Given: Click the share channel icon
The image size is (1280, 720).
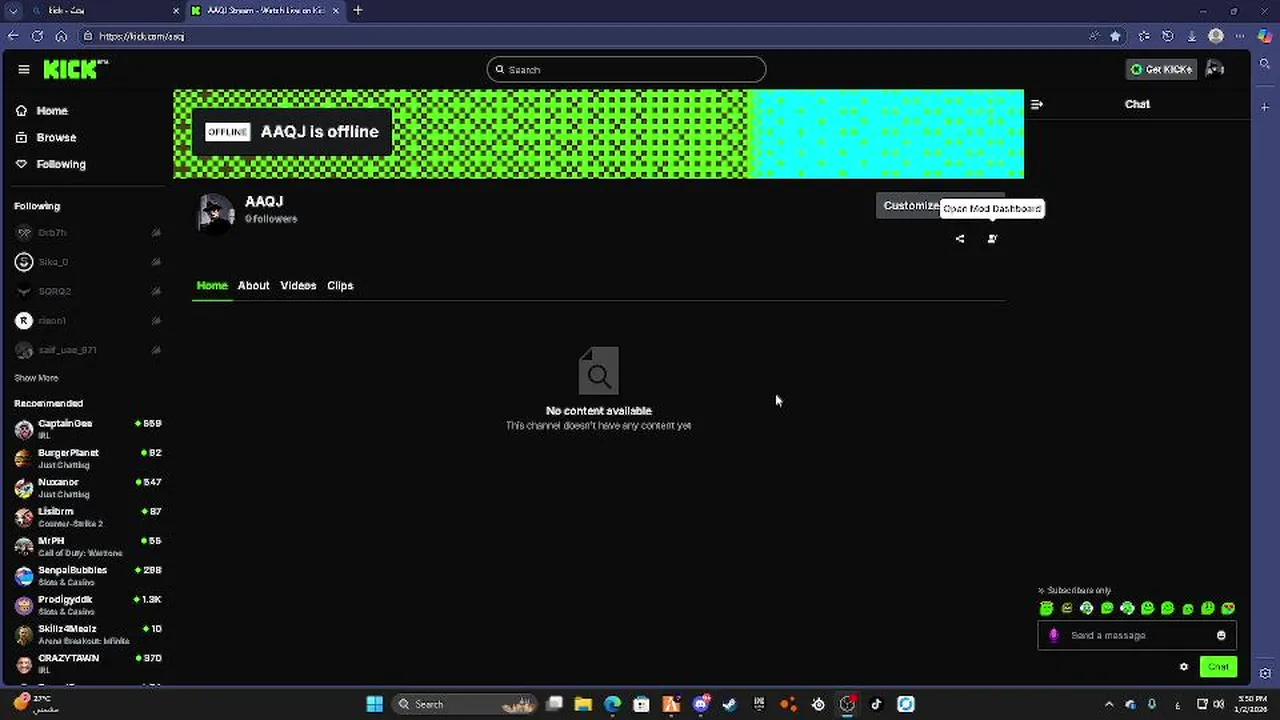Looking at the screenshot, I should pyautogui.click(x=960, y=239).
